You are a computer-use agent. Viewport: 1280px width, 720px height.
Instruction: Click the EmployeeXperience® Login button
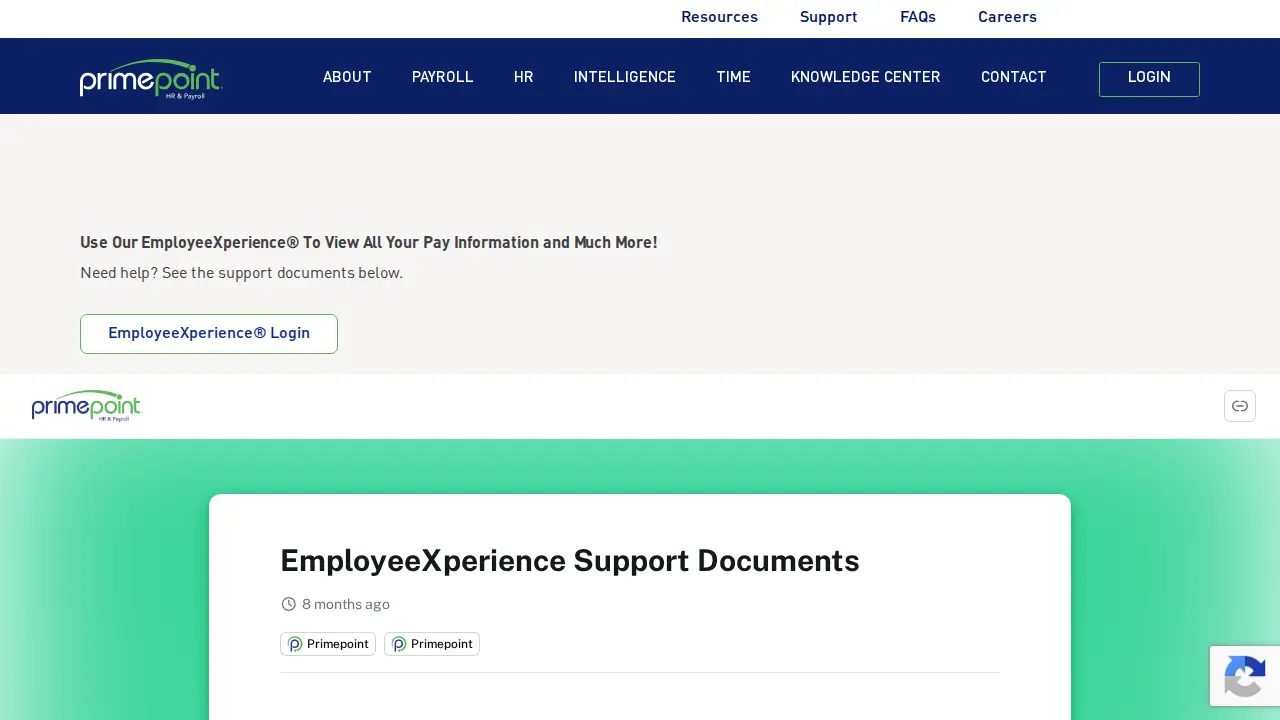[209, 334]
